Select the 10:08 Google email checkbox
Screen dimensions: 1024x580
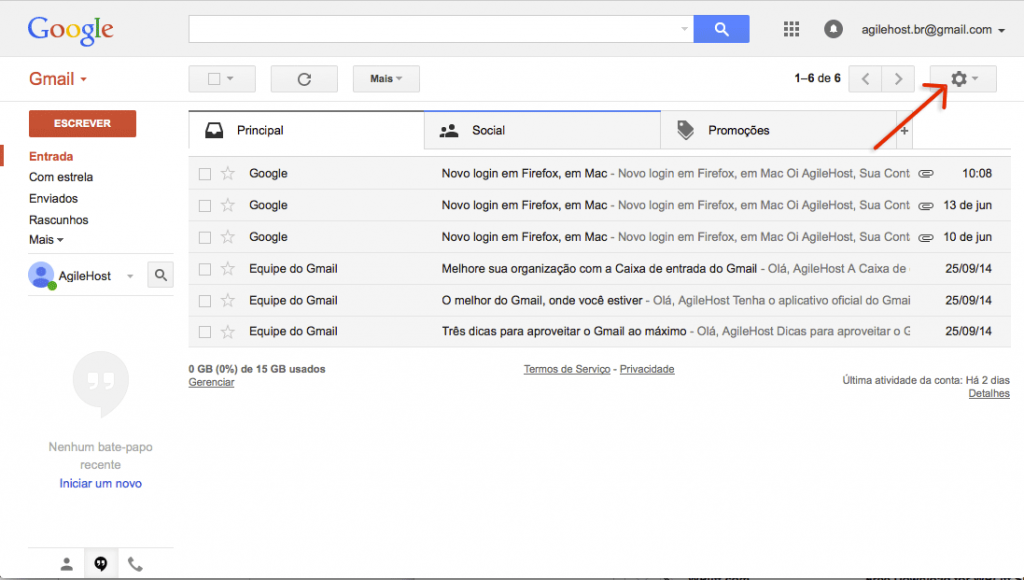point(205,174)
